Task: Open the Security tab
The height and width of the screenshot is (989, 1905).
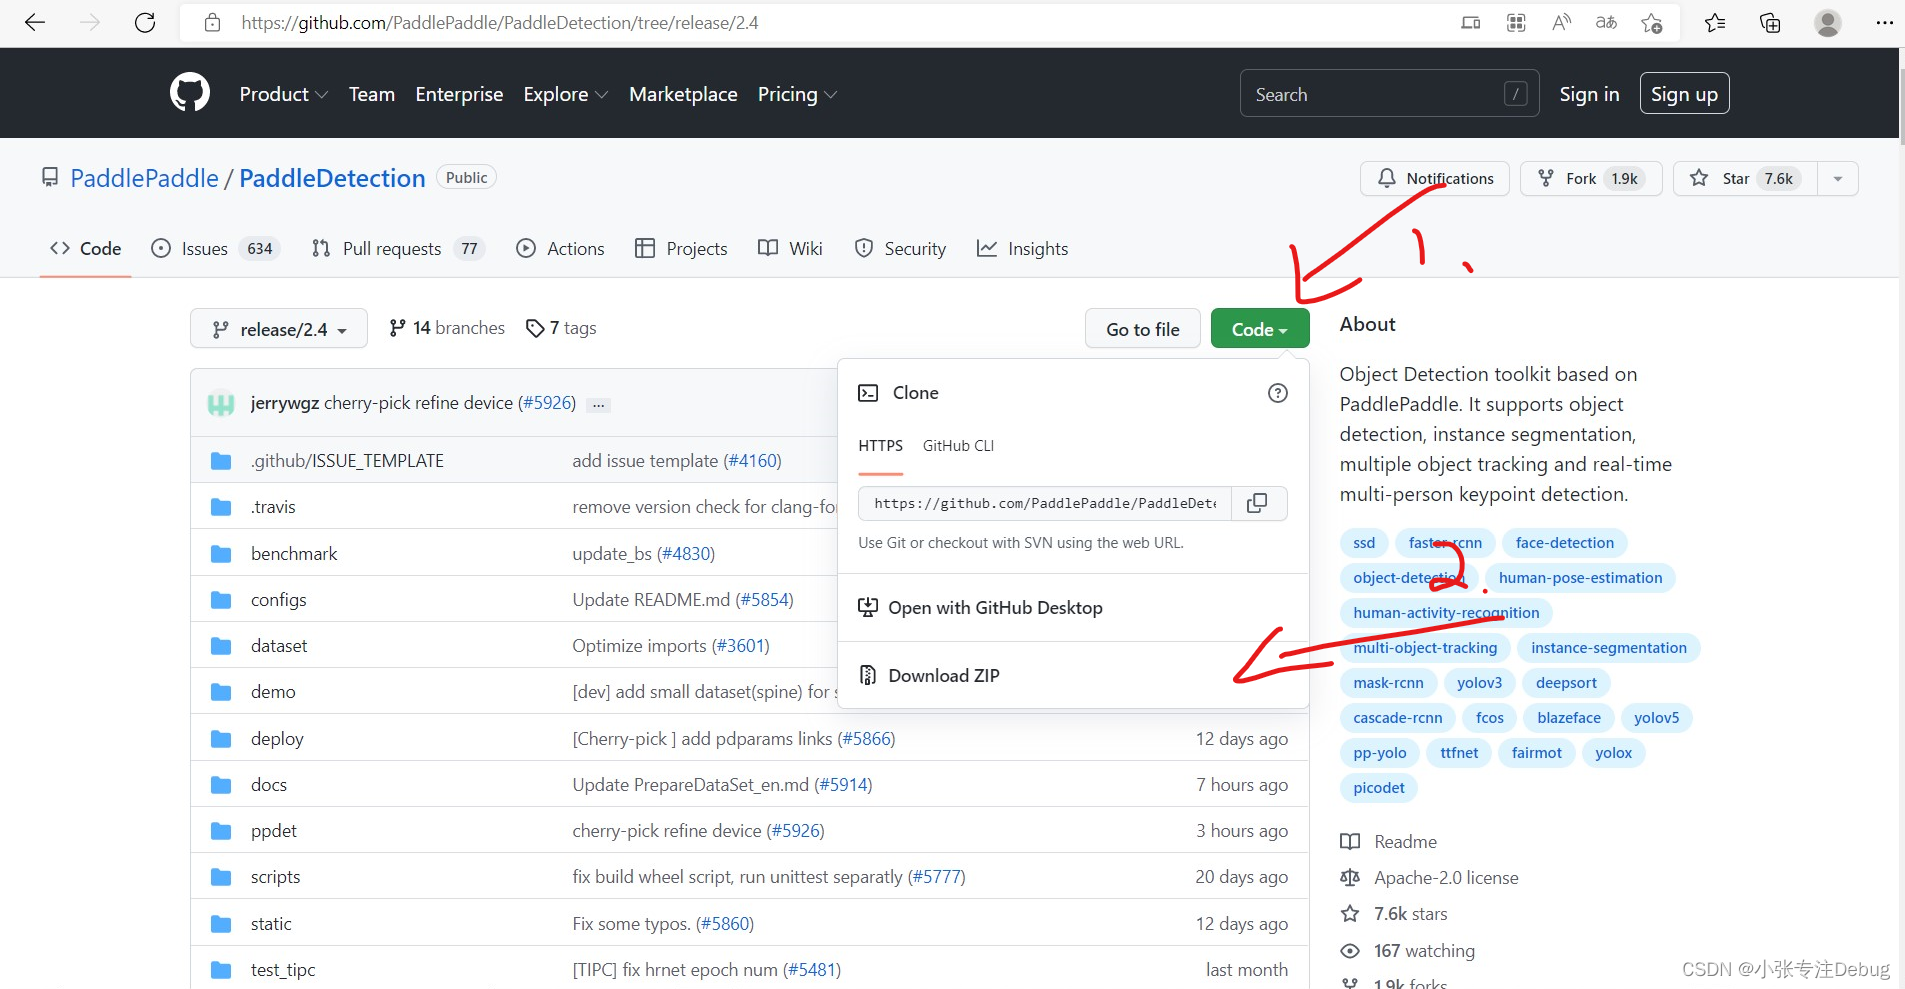Action: pyautogui.click(x=900, y=249)
